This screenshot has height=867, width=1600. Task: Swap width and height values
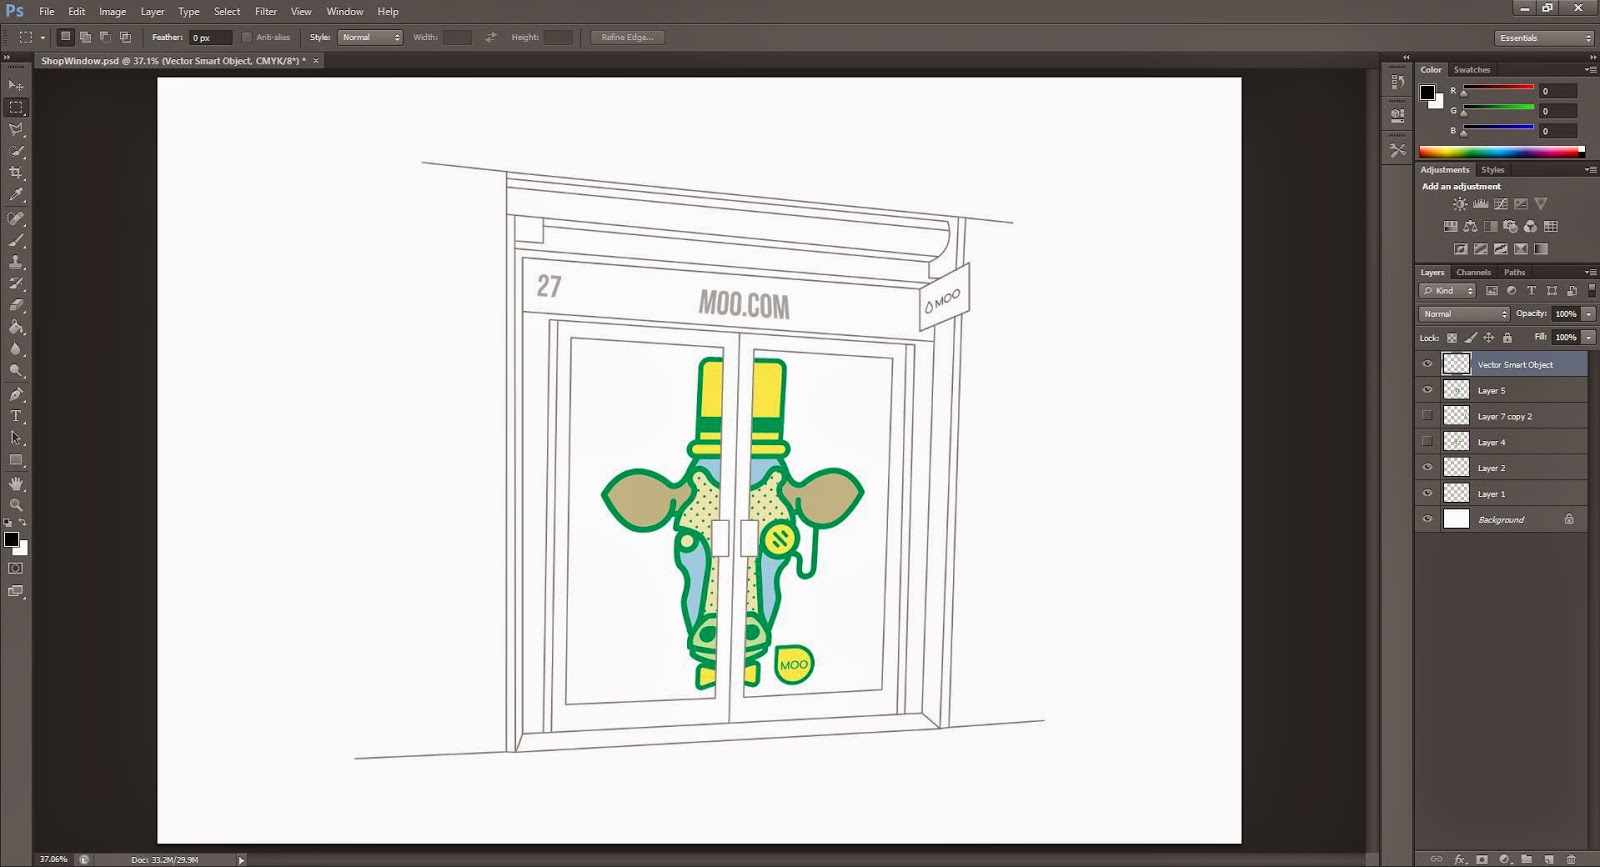pos(490,37)
